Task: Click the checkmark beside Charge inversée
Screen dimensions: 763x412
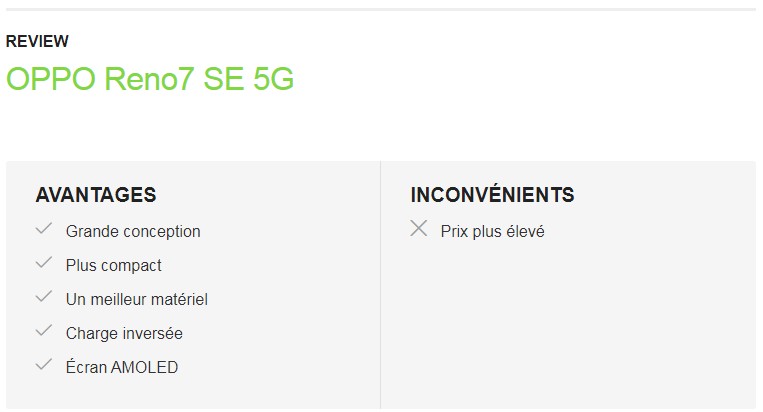Action: (x=43, y=331)
